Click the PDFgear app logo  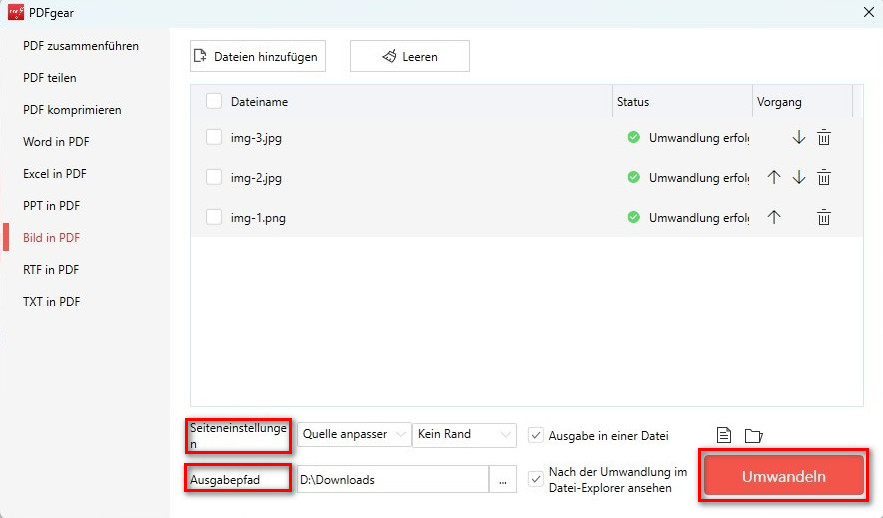point(15,12)
